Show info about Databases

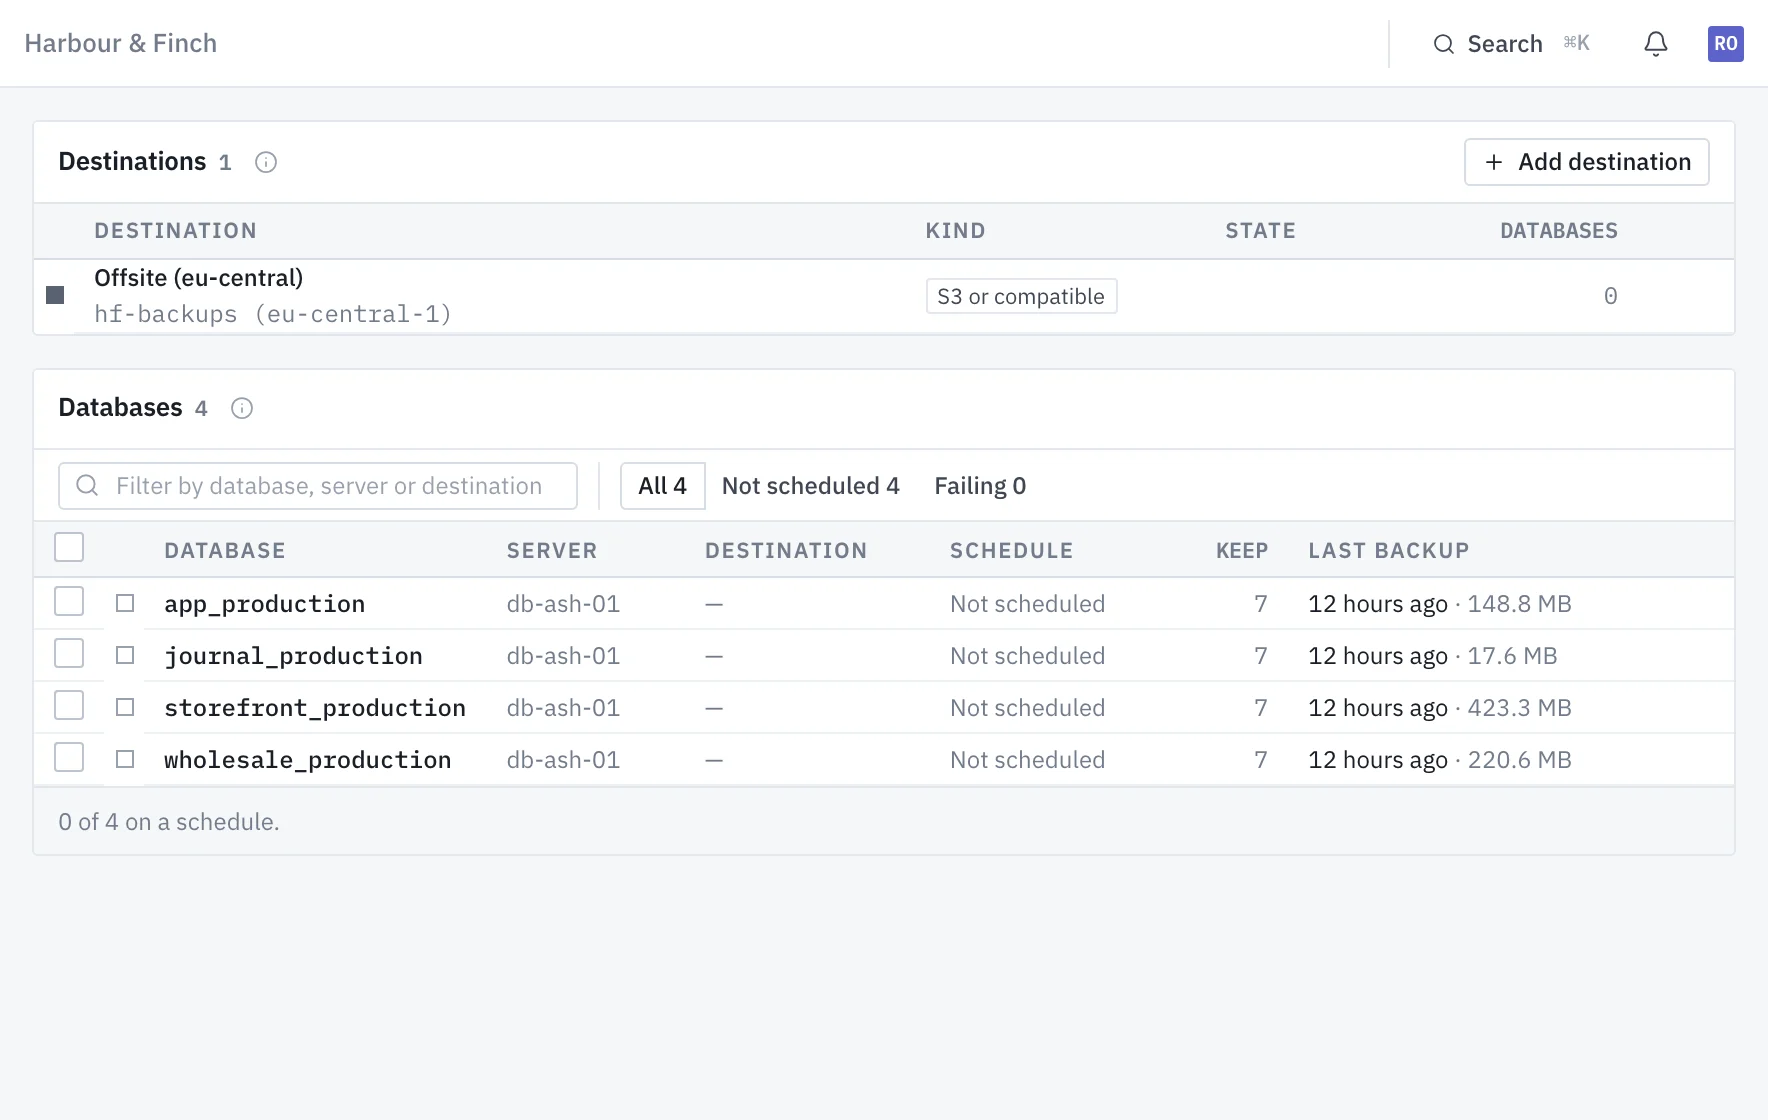242,408
